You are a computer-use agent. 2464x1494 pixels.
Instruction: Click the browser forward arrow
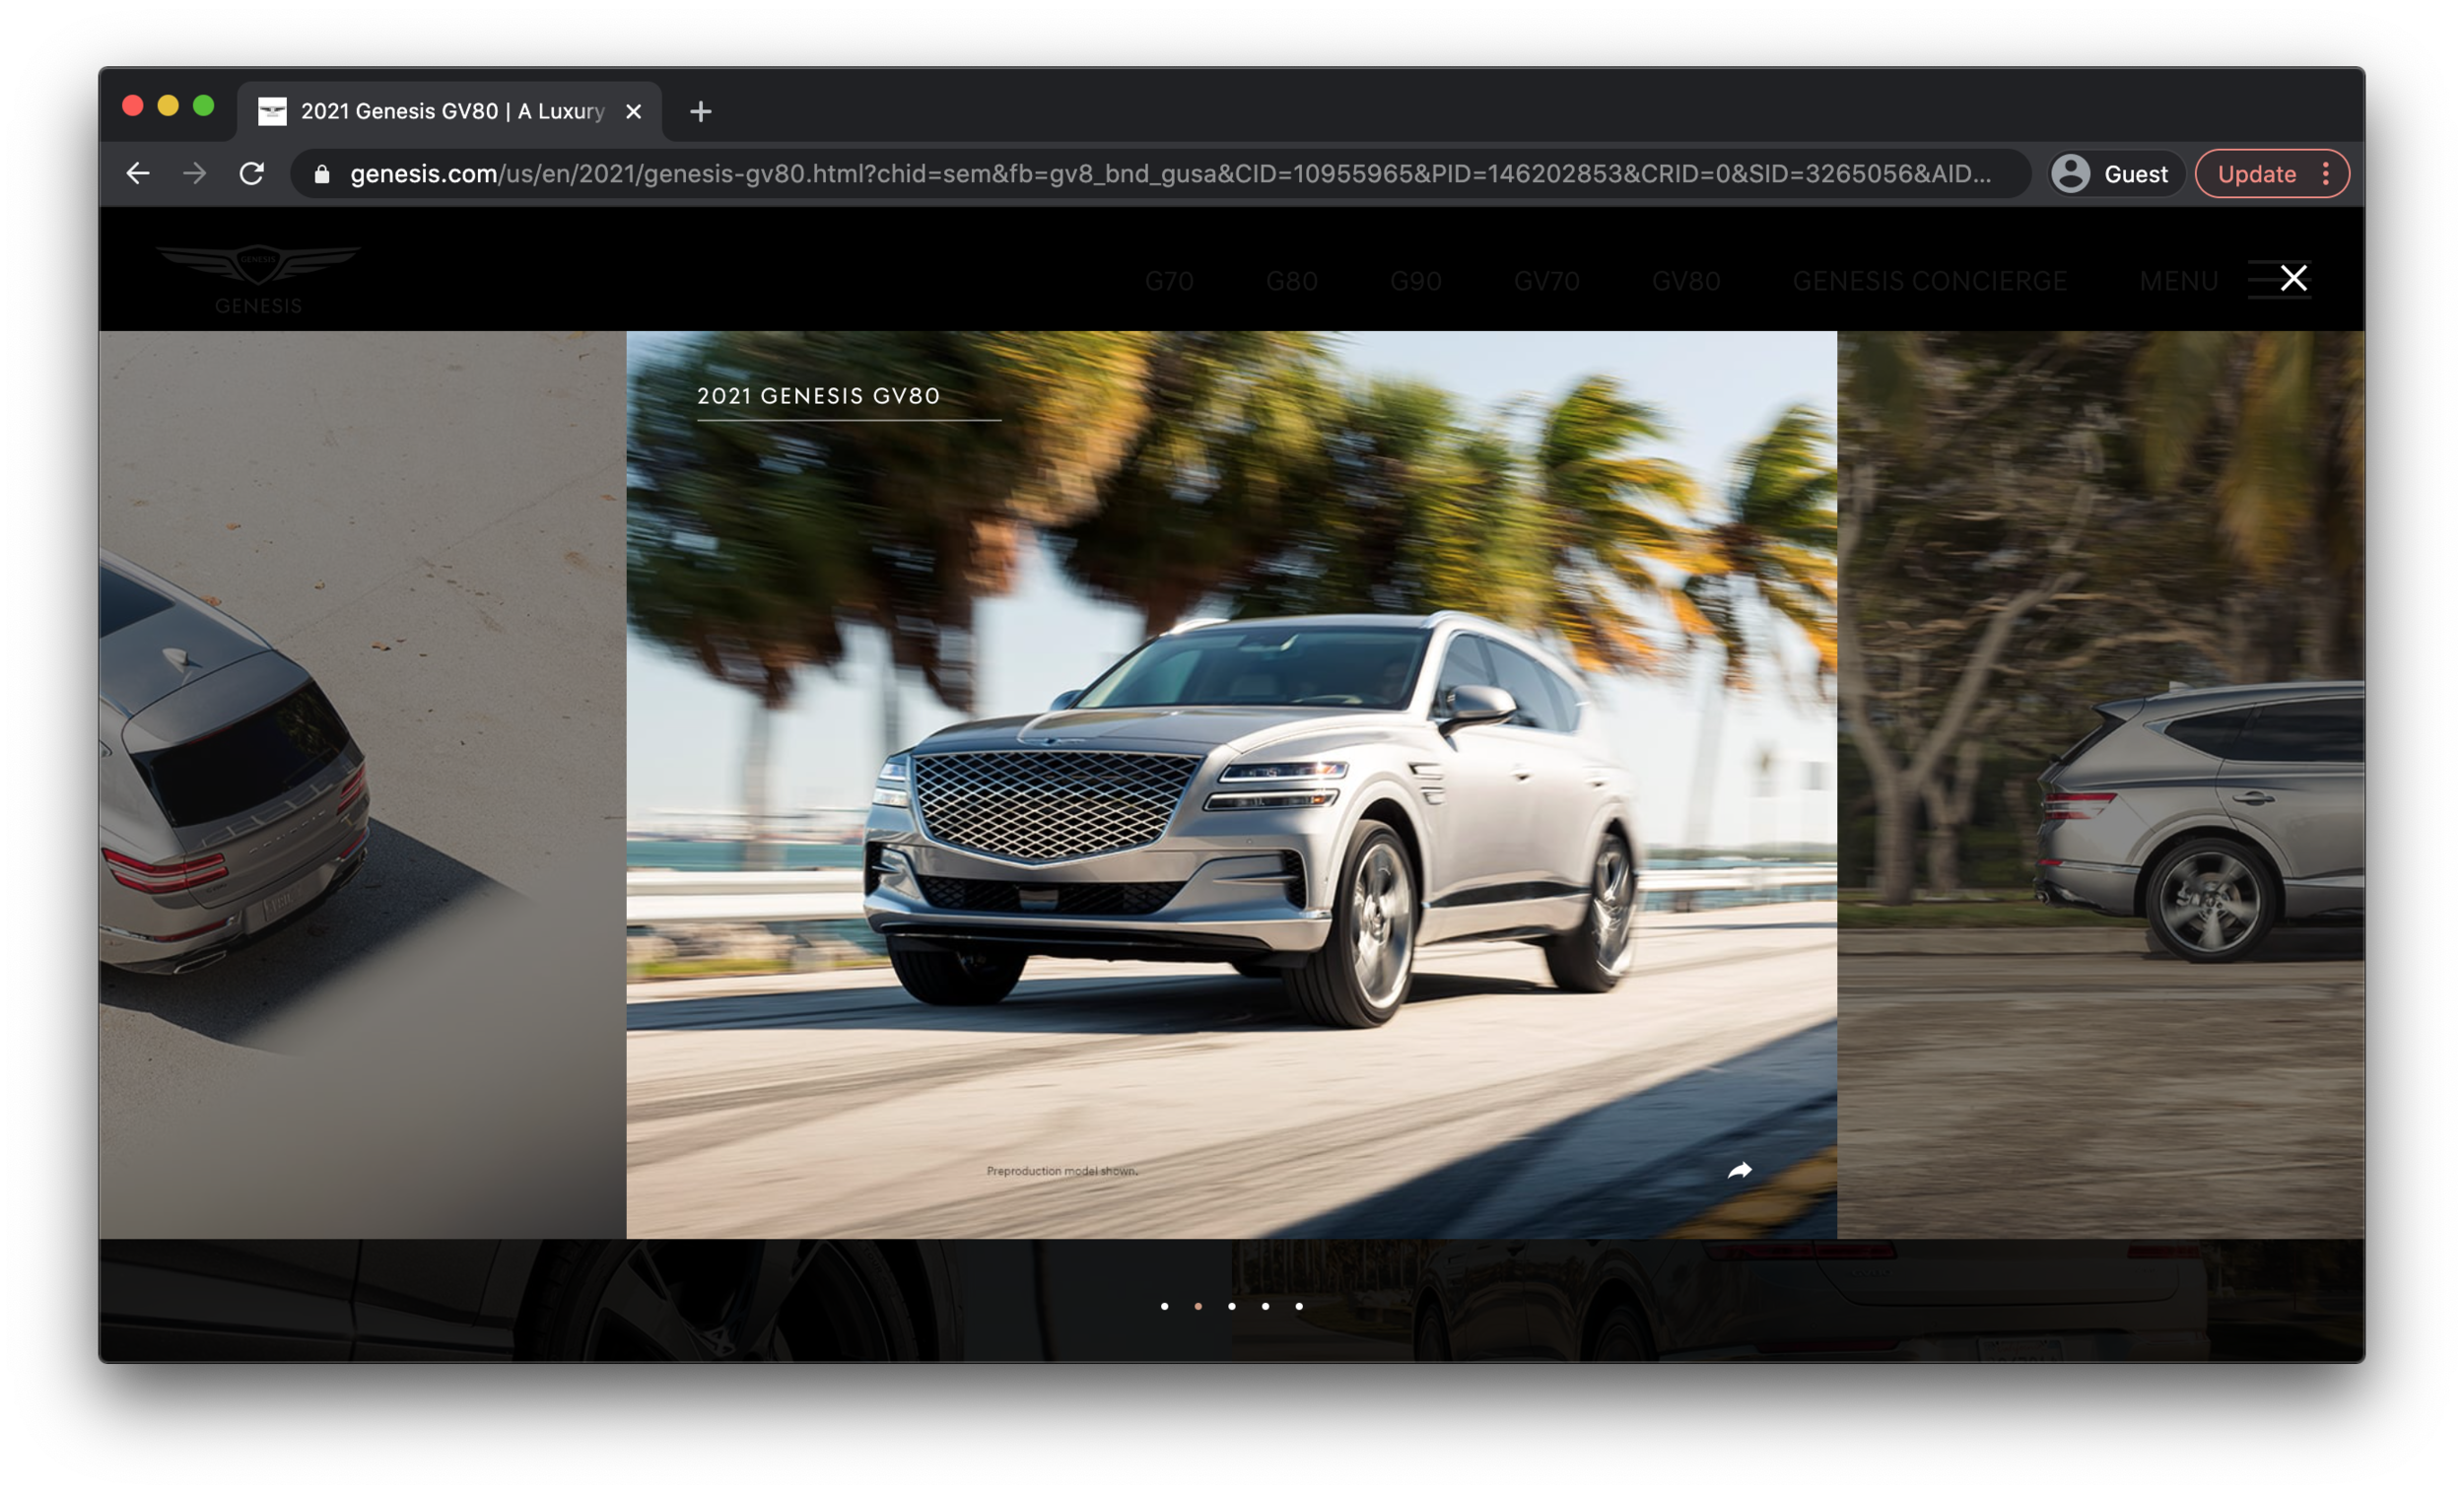[195, 174]
